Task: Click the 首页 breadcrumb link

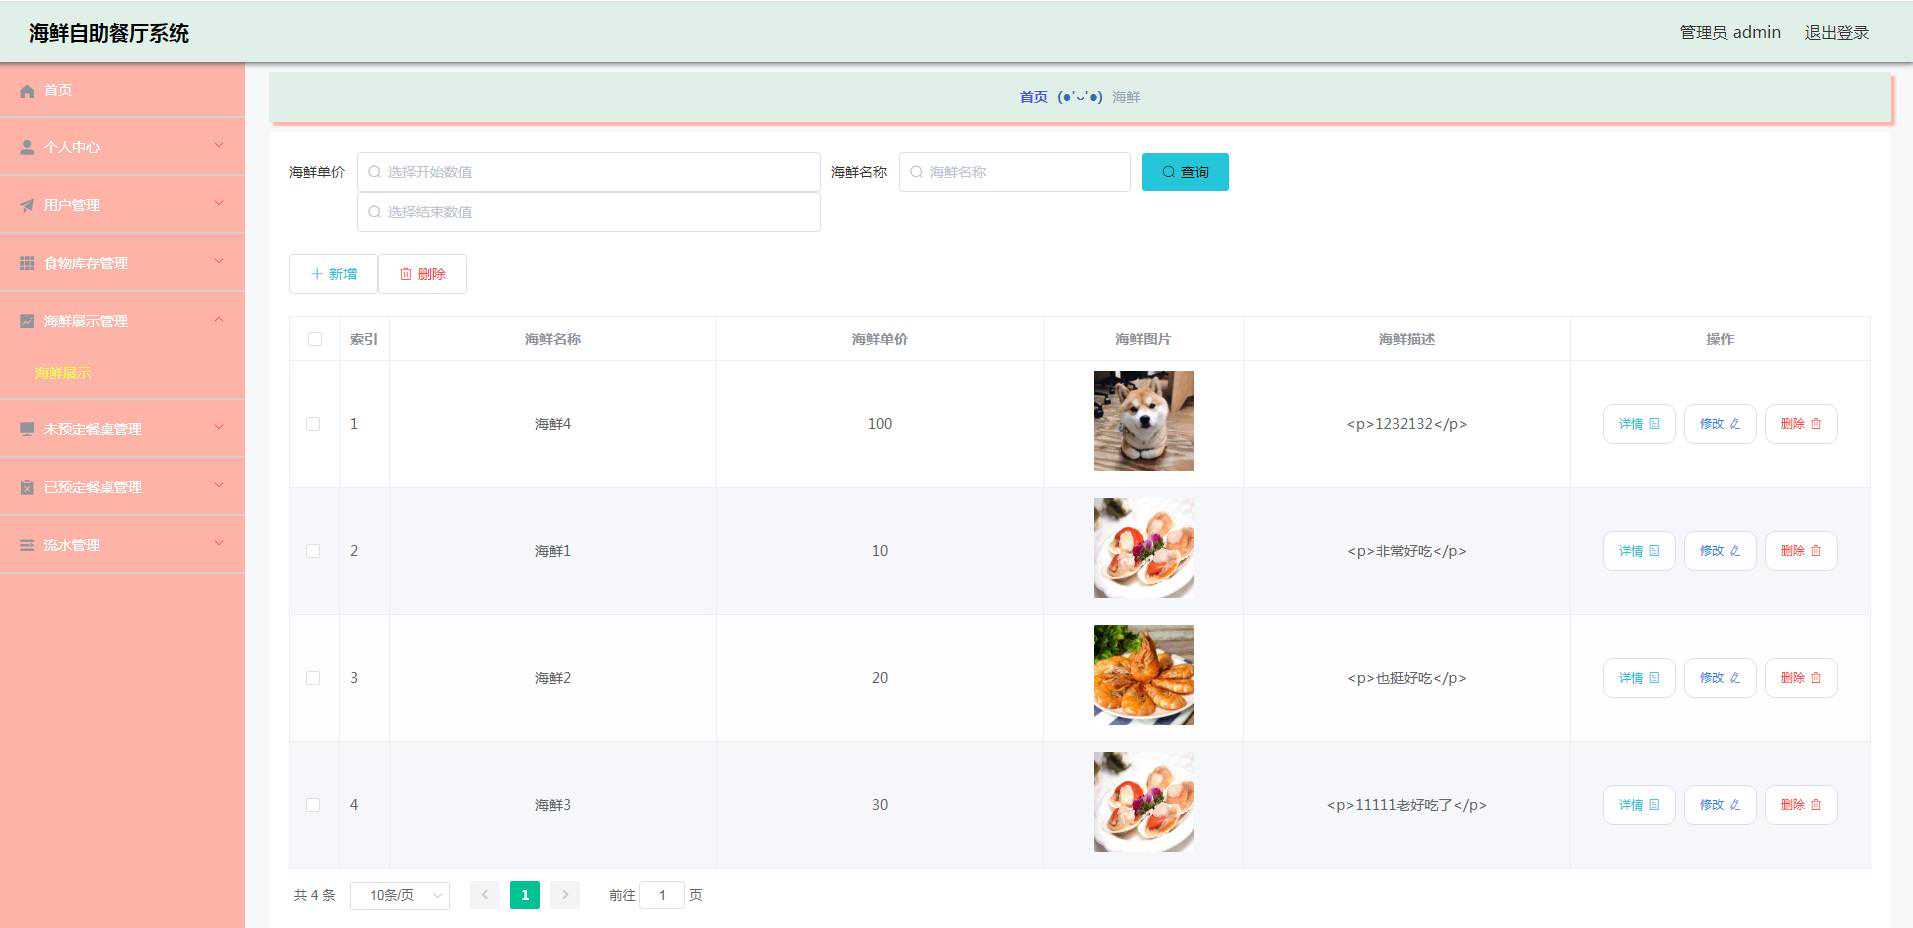Action: (x=1034, y=97)
